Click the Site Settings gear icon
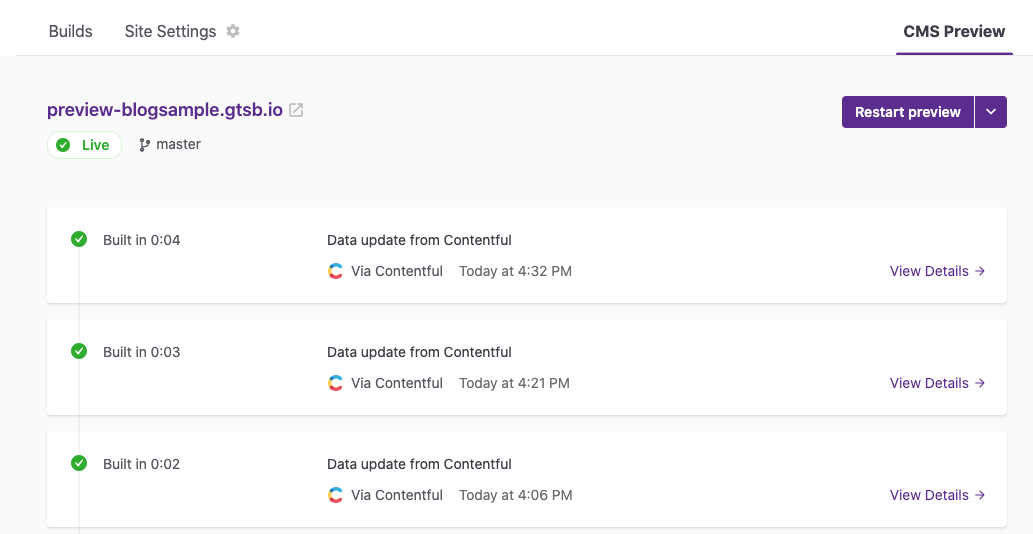This screenshot has height=534, width=1033. pyautogui.click(x=233, y=31)
